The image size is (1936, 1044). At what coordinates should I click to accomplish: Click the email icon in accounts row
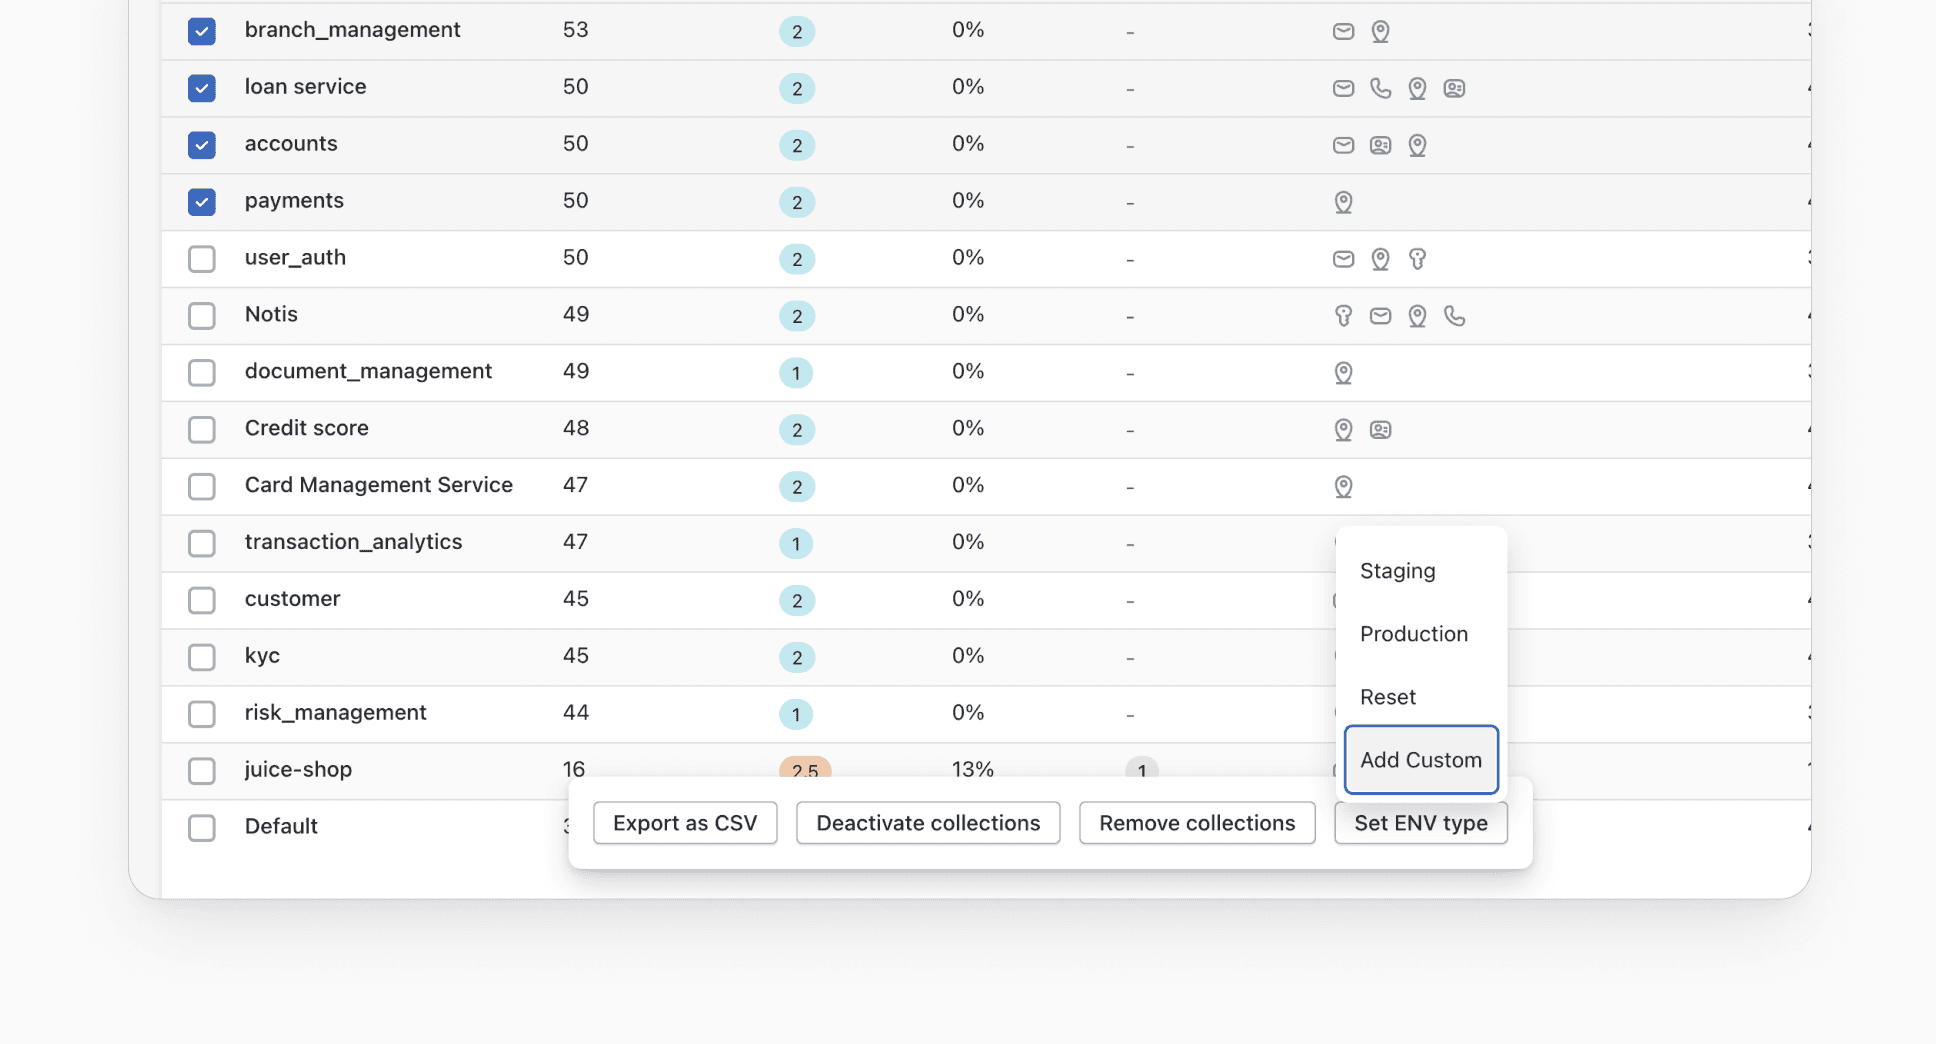tap(1343, 145)
